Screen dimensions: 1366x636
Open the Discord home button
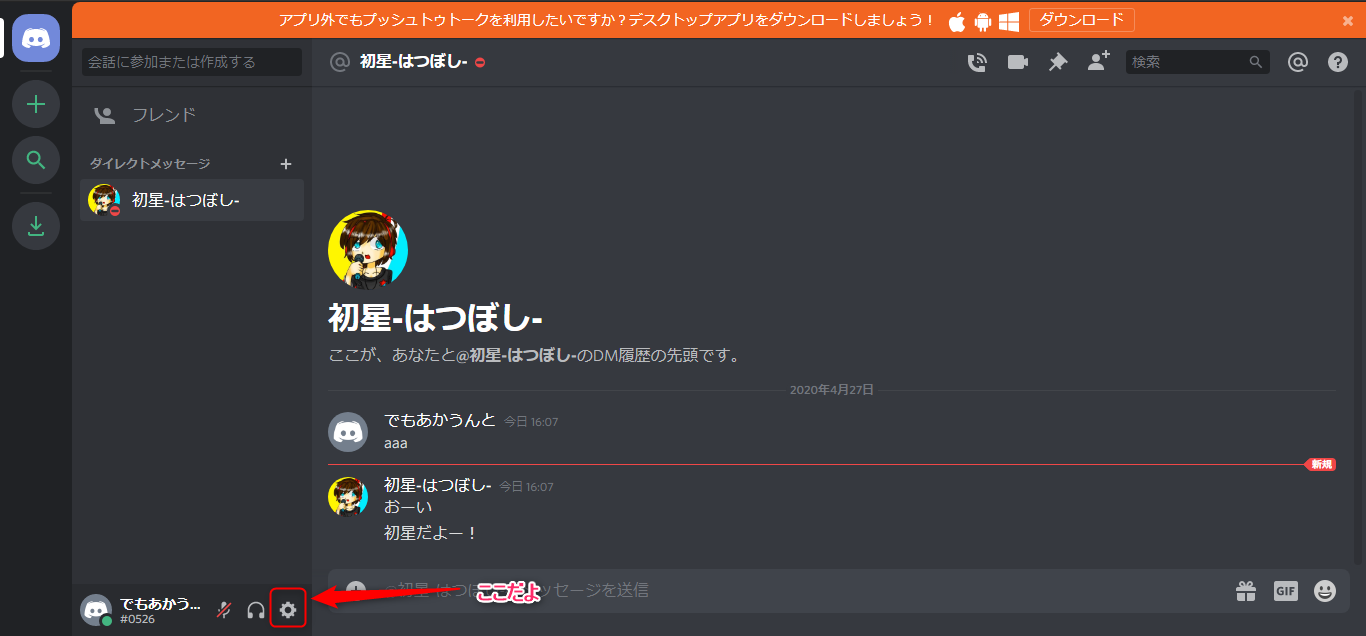click(x=36, y=38)
